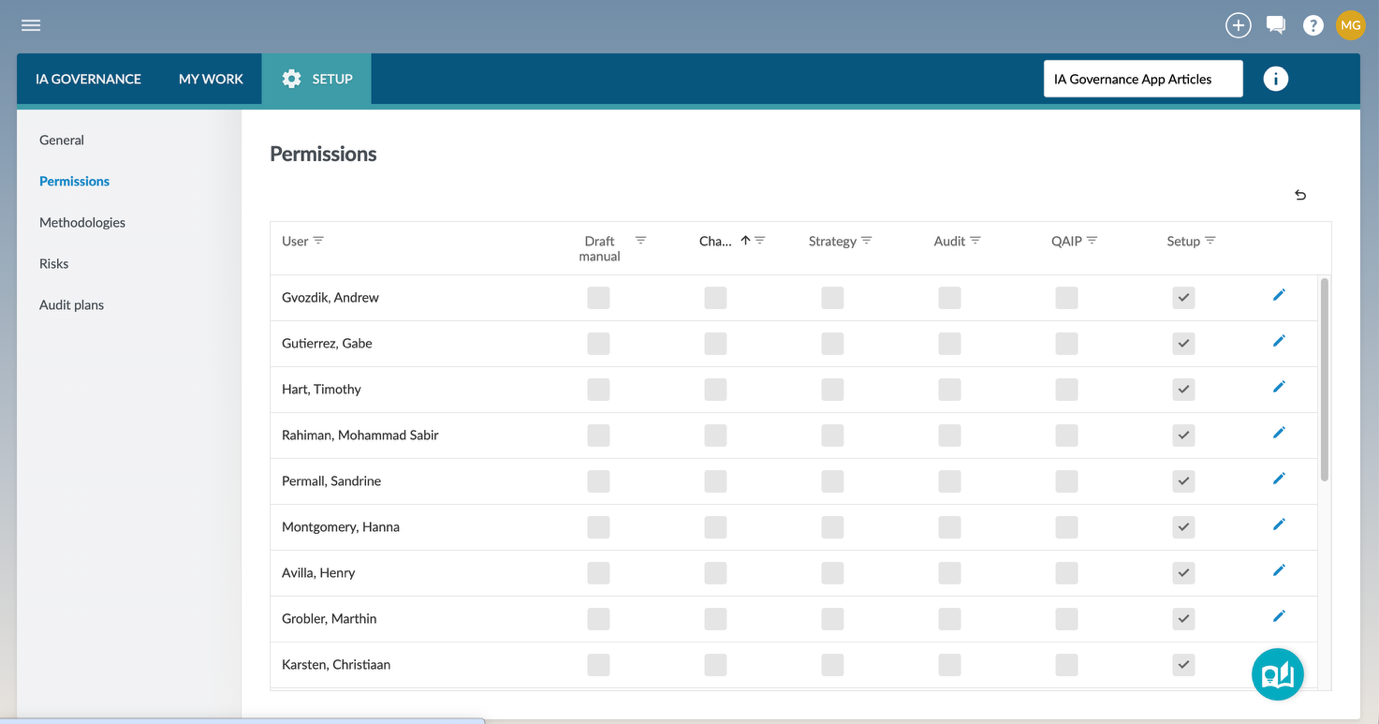Open the chat messages icon
The image size is (1379, 724).
coord(1275,26)
